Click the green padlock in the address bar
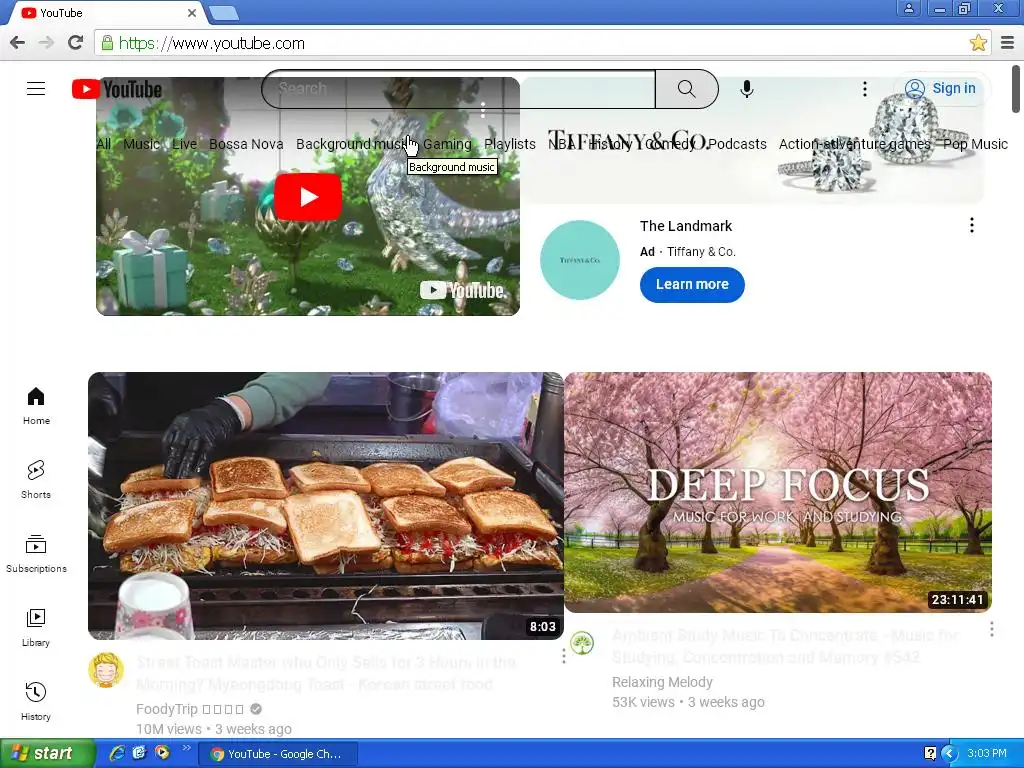Viewport: 1024px width, 768px height. (107, 43)
